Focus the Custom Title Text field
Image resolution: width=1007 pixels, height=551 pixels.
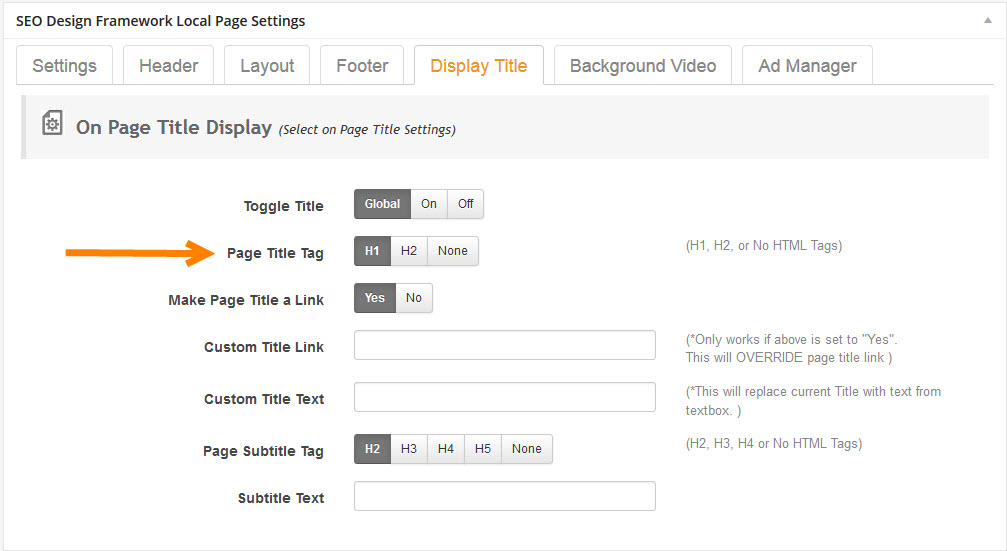[x=505, y=397]
